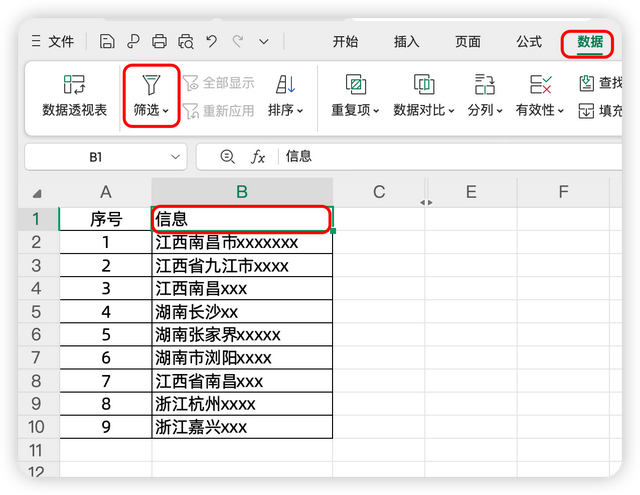Redo the last action
Viewport: 640px width, 495px height.
pyautogui.click(x=238, y=41)
